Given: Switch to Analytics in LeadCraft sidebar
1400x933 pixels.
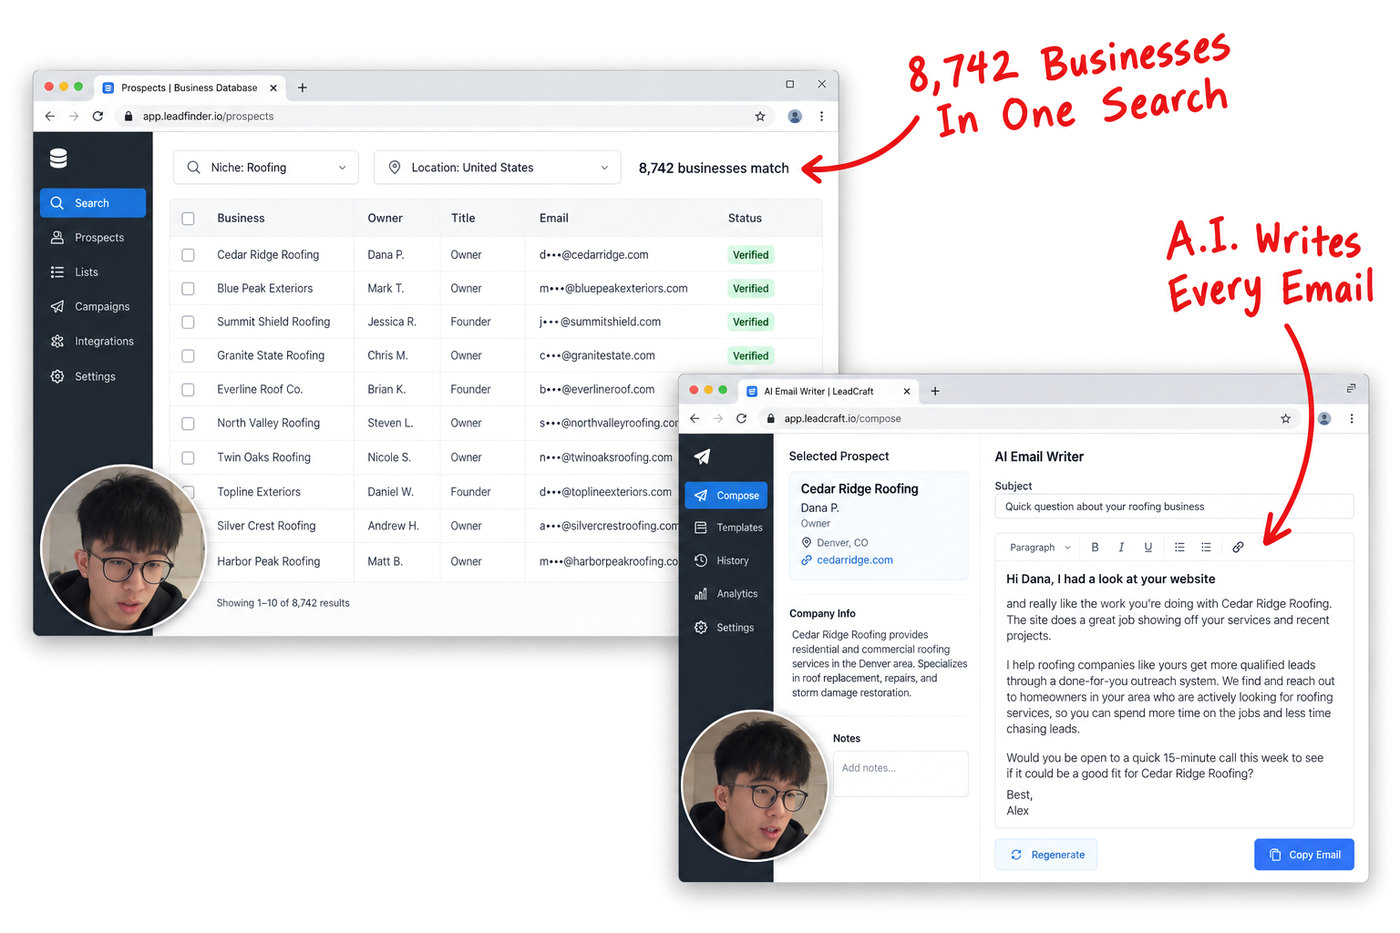Looking at the screenshot, I should point(728,594).
